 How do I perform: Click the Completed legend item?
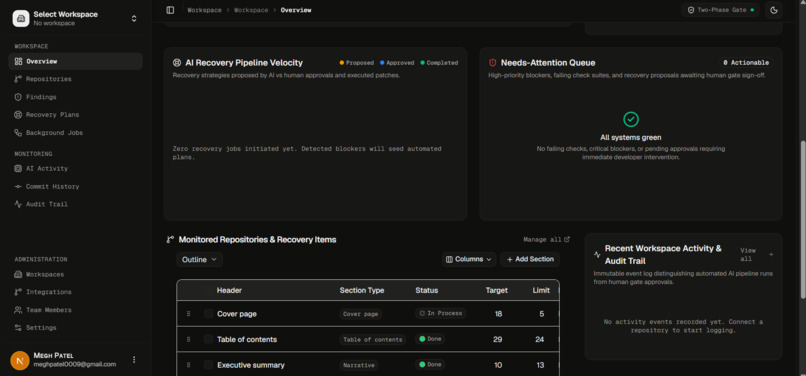pos(439,63)
